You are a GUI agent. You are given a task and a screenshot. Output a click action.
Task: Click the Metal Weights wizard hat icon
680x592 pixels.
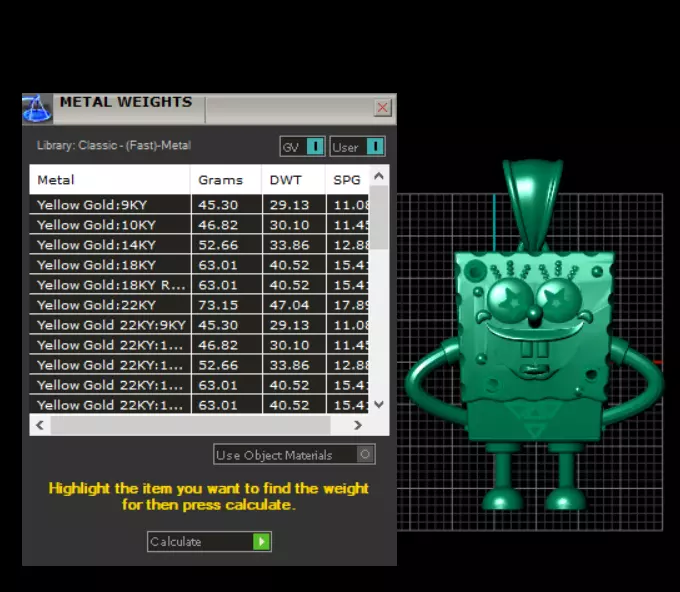[x=37, y=108]
